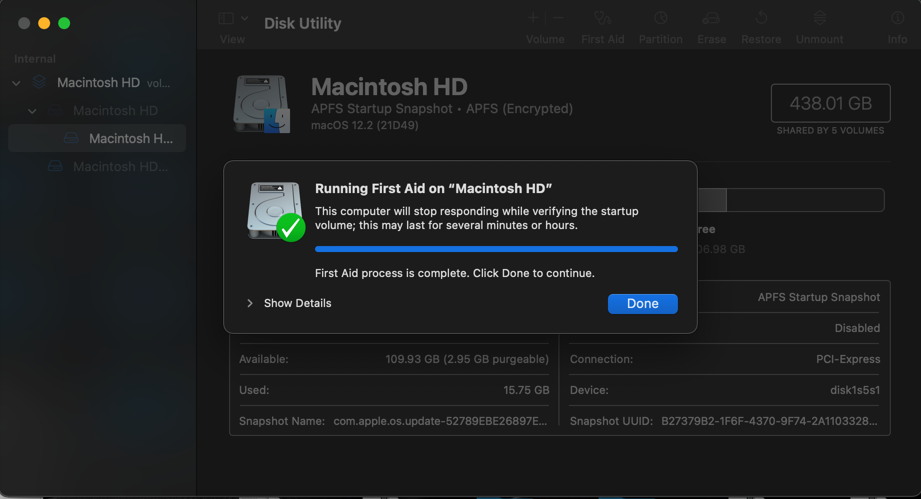Click the 438.01 GB capacity box
This screenshot has width=921, height=499.
[831, 103]
